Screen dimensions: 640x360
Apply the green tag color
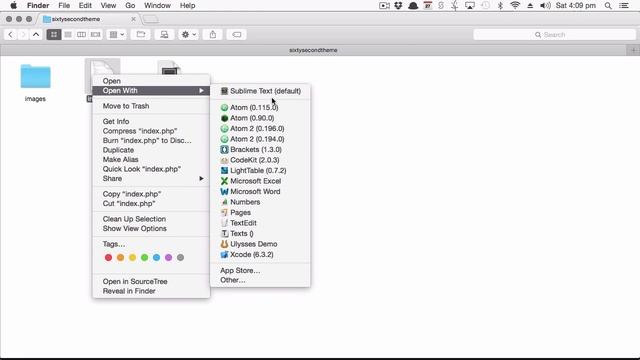(x=144, y=258)
